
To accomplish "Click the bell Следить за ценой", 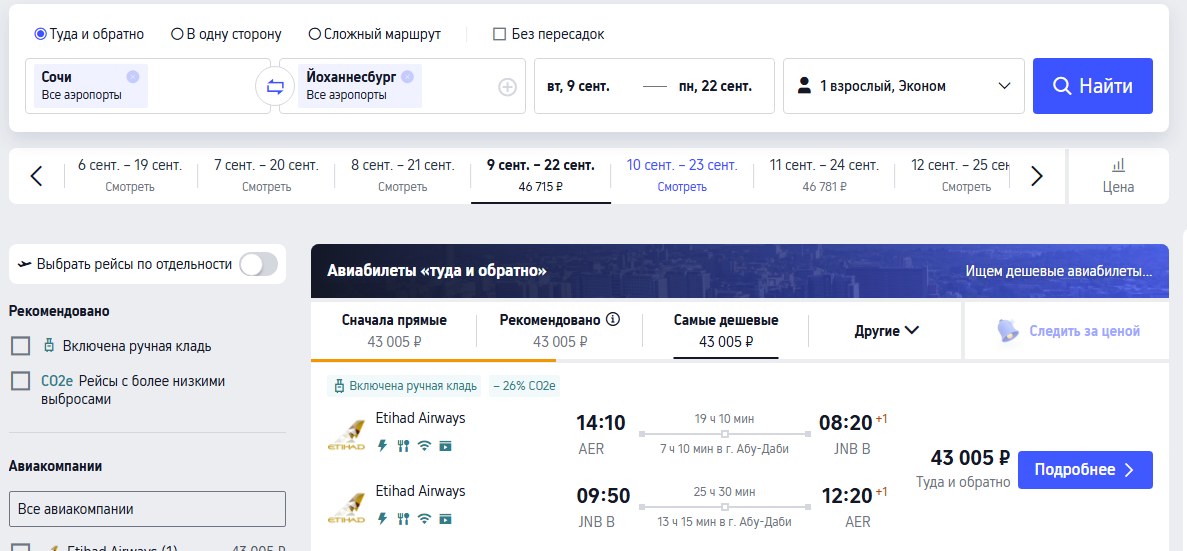I will (x=1067, y=331).
